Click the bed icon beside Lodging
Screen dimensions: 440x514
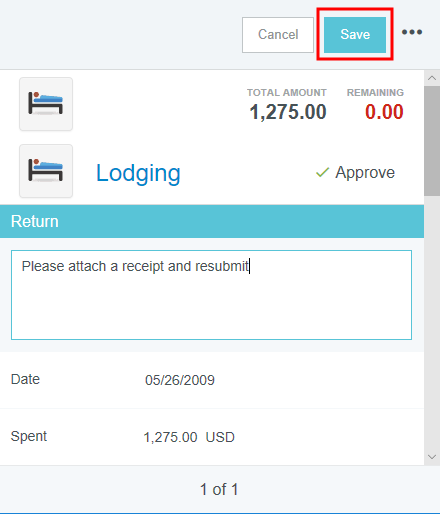[46, 171]
